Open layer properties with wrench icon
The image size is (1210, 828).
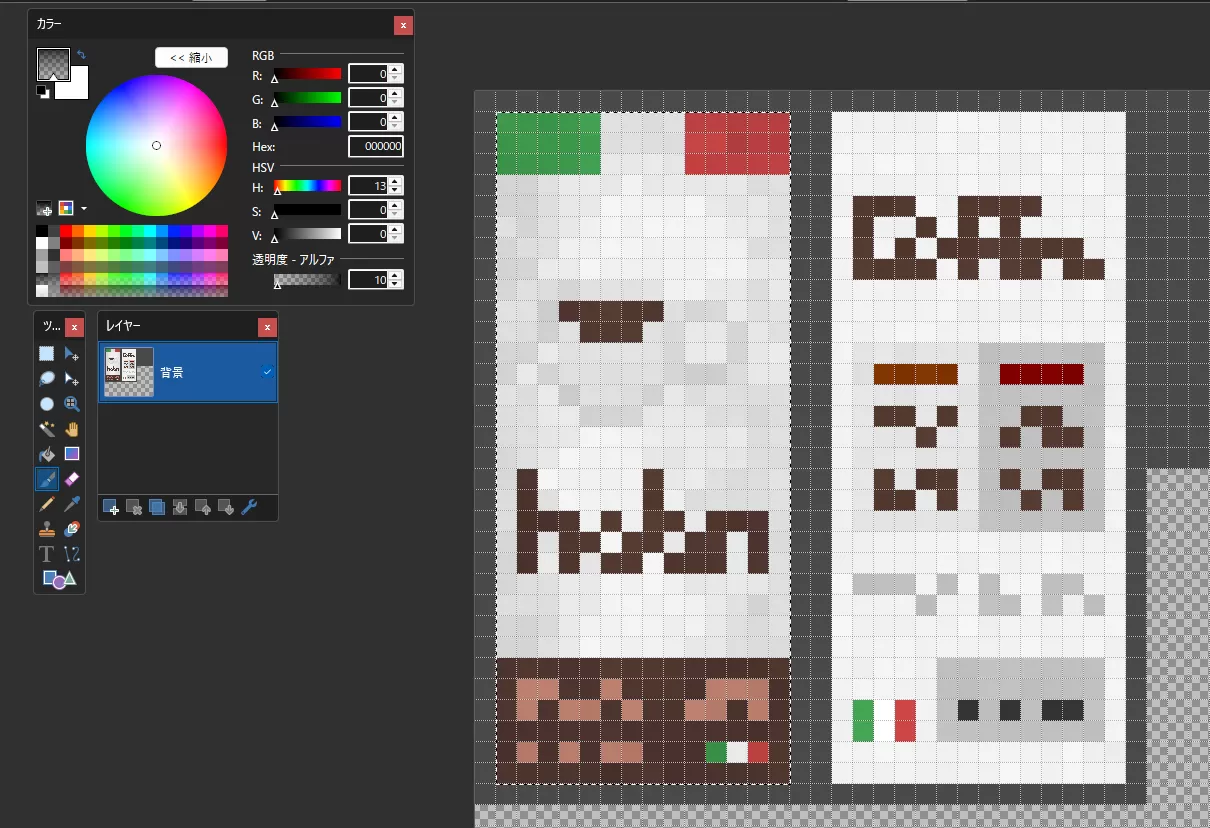coord(249,507)
